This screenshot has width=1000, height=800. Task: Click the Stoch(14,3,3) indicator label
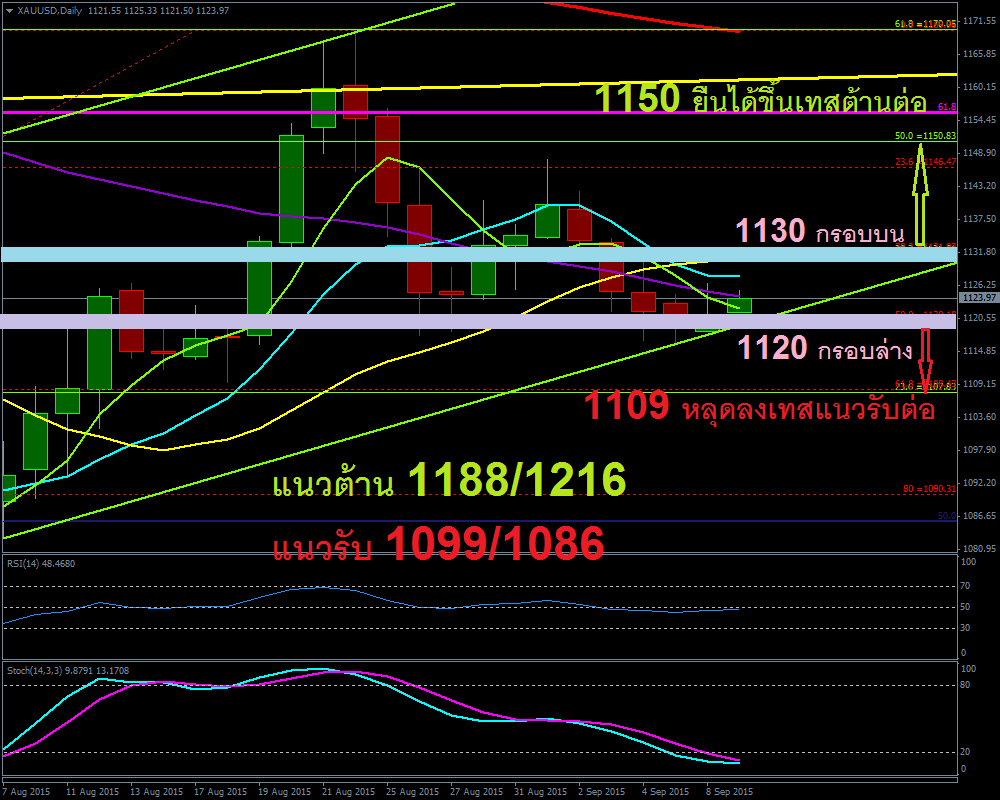coord(66,669)
